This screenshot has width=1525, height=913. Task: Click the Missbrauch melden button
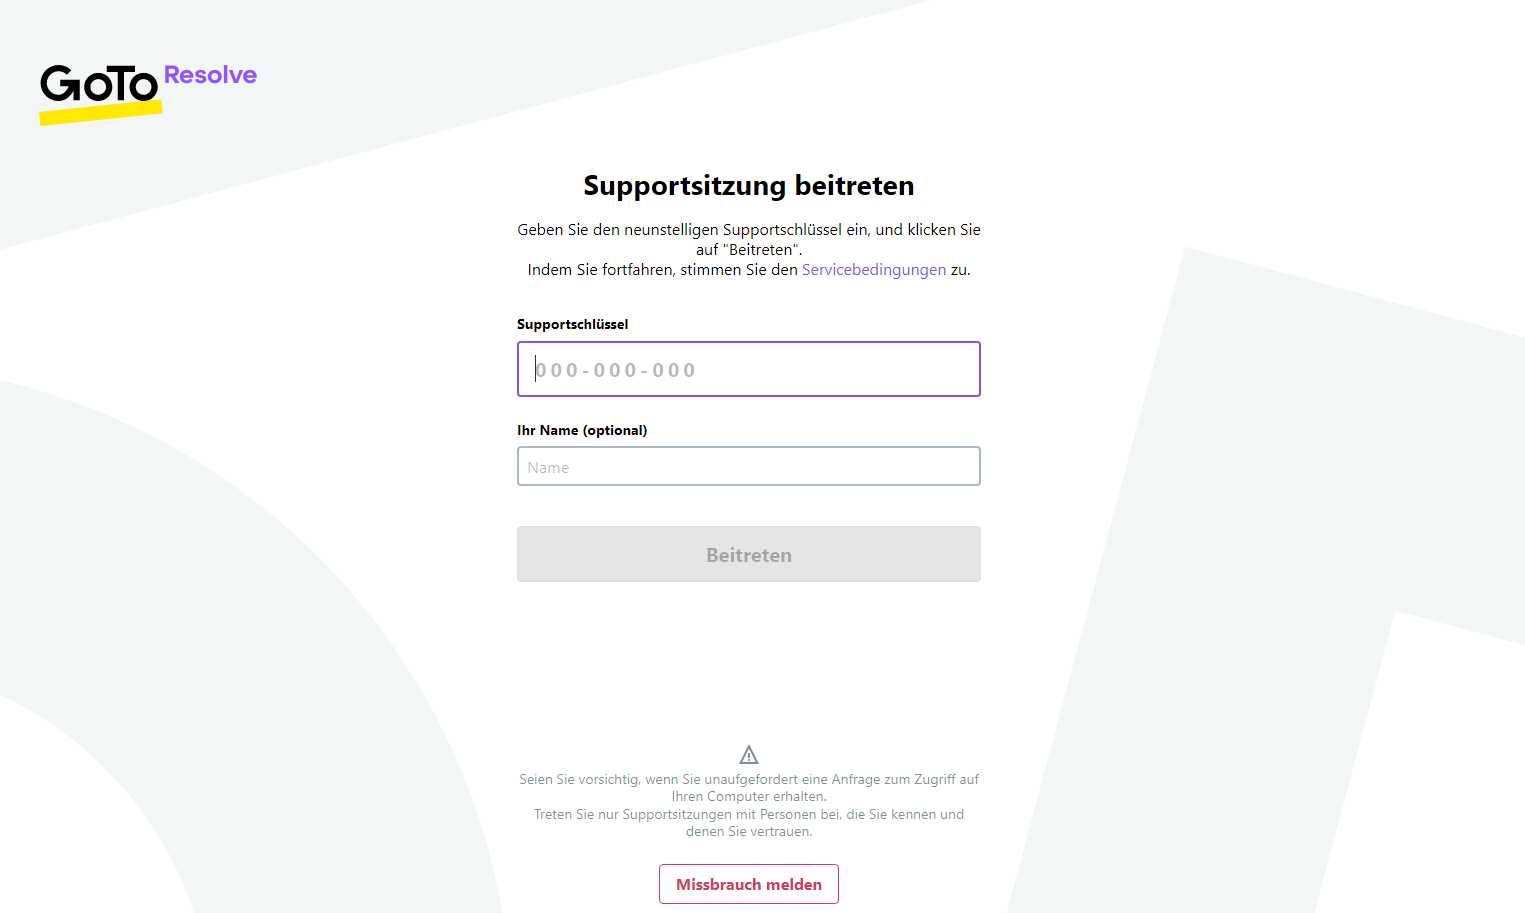(x=748, y=884)
